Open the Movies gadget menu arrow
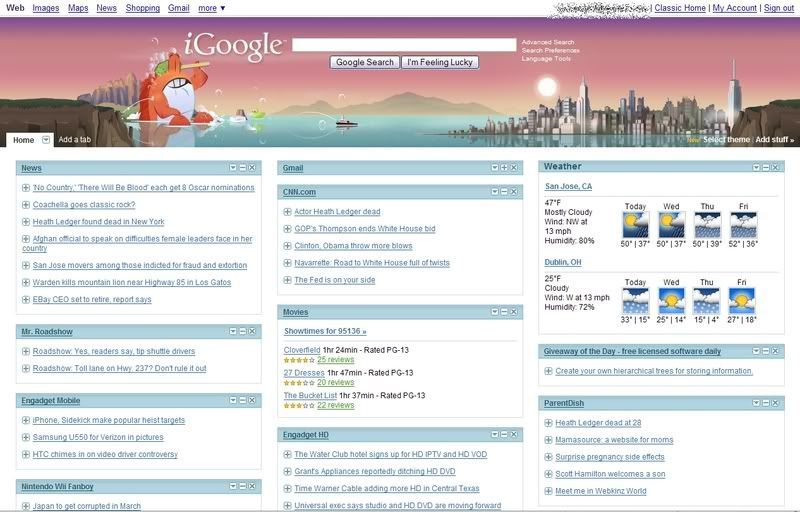This screenshot has width=800, height=512. click(x=495, y=312)
